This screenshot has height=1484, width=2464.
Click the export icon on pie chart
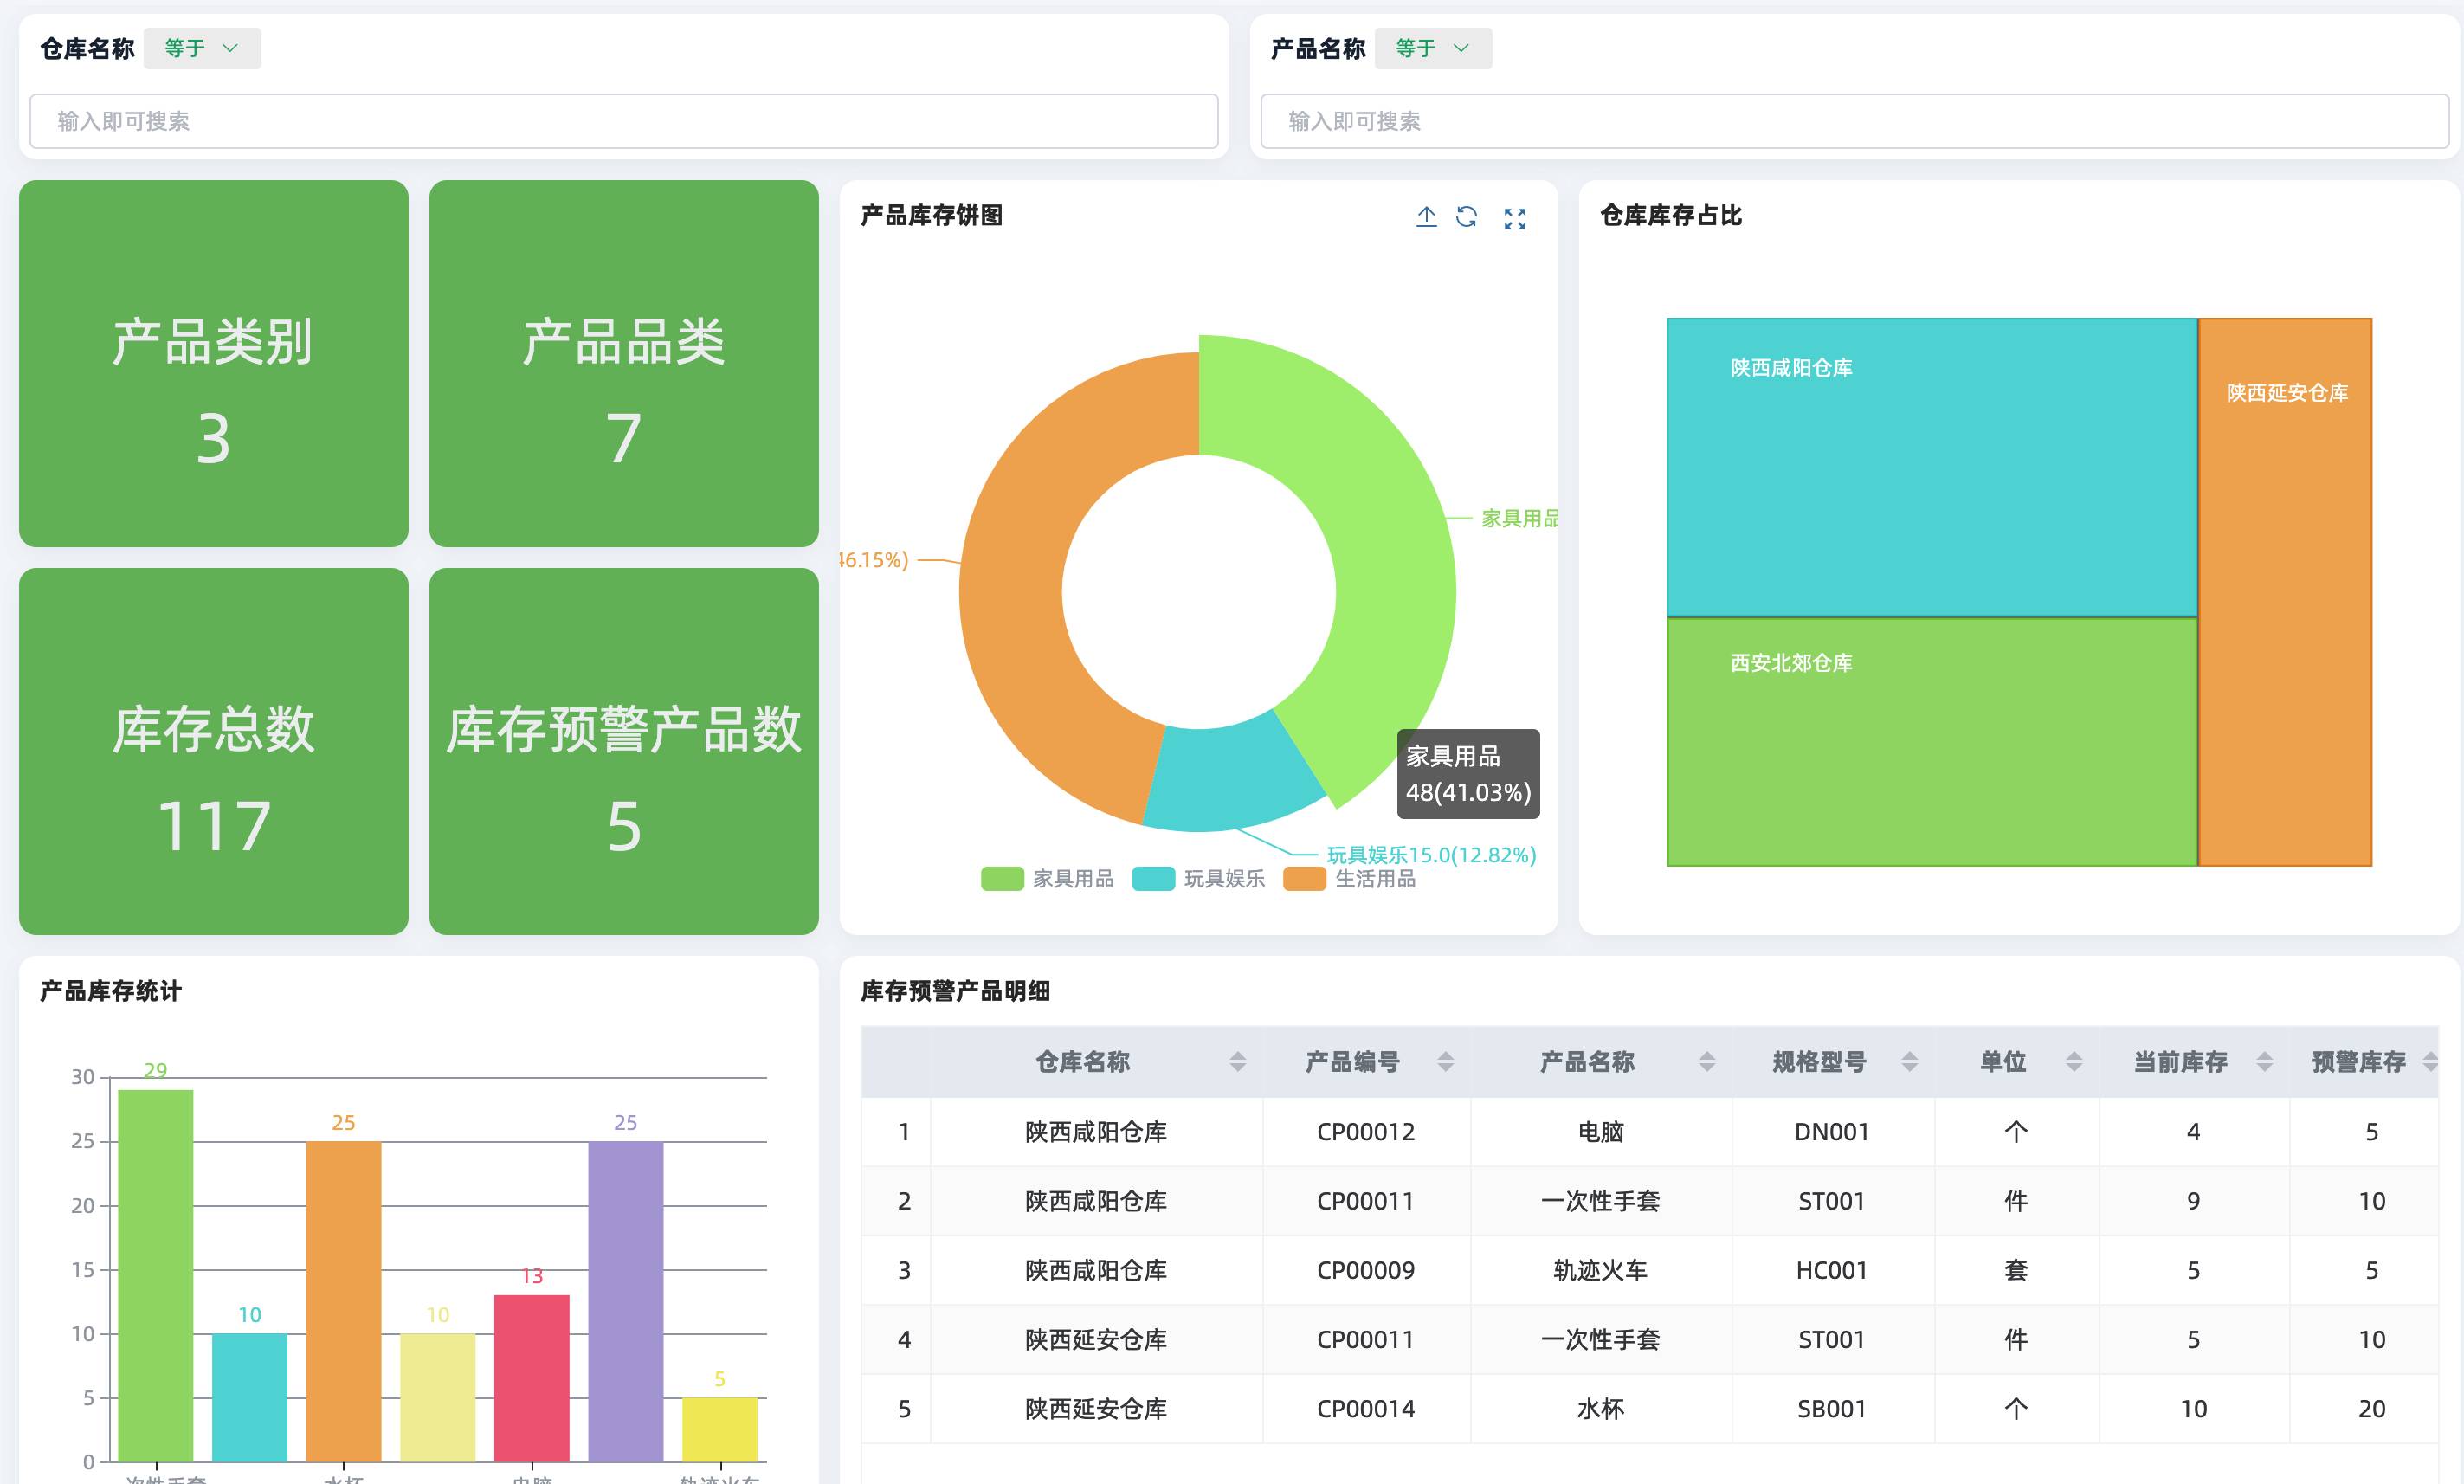coord(1426,217)
